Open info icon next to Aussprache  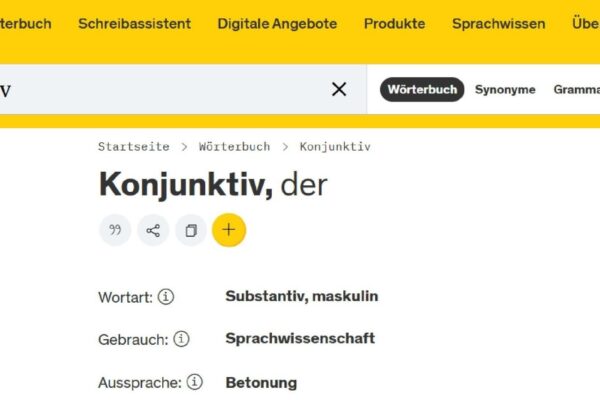coord(194,382)
